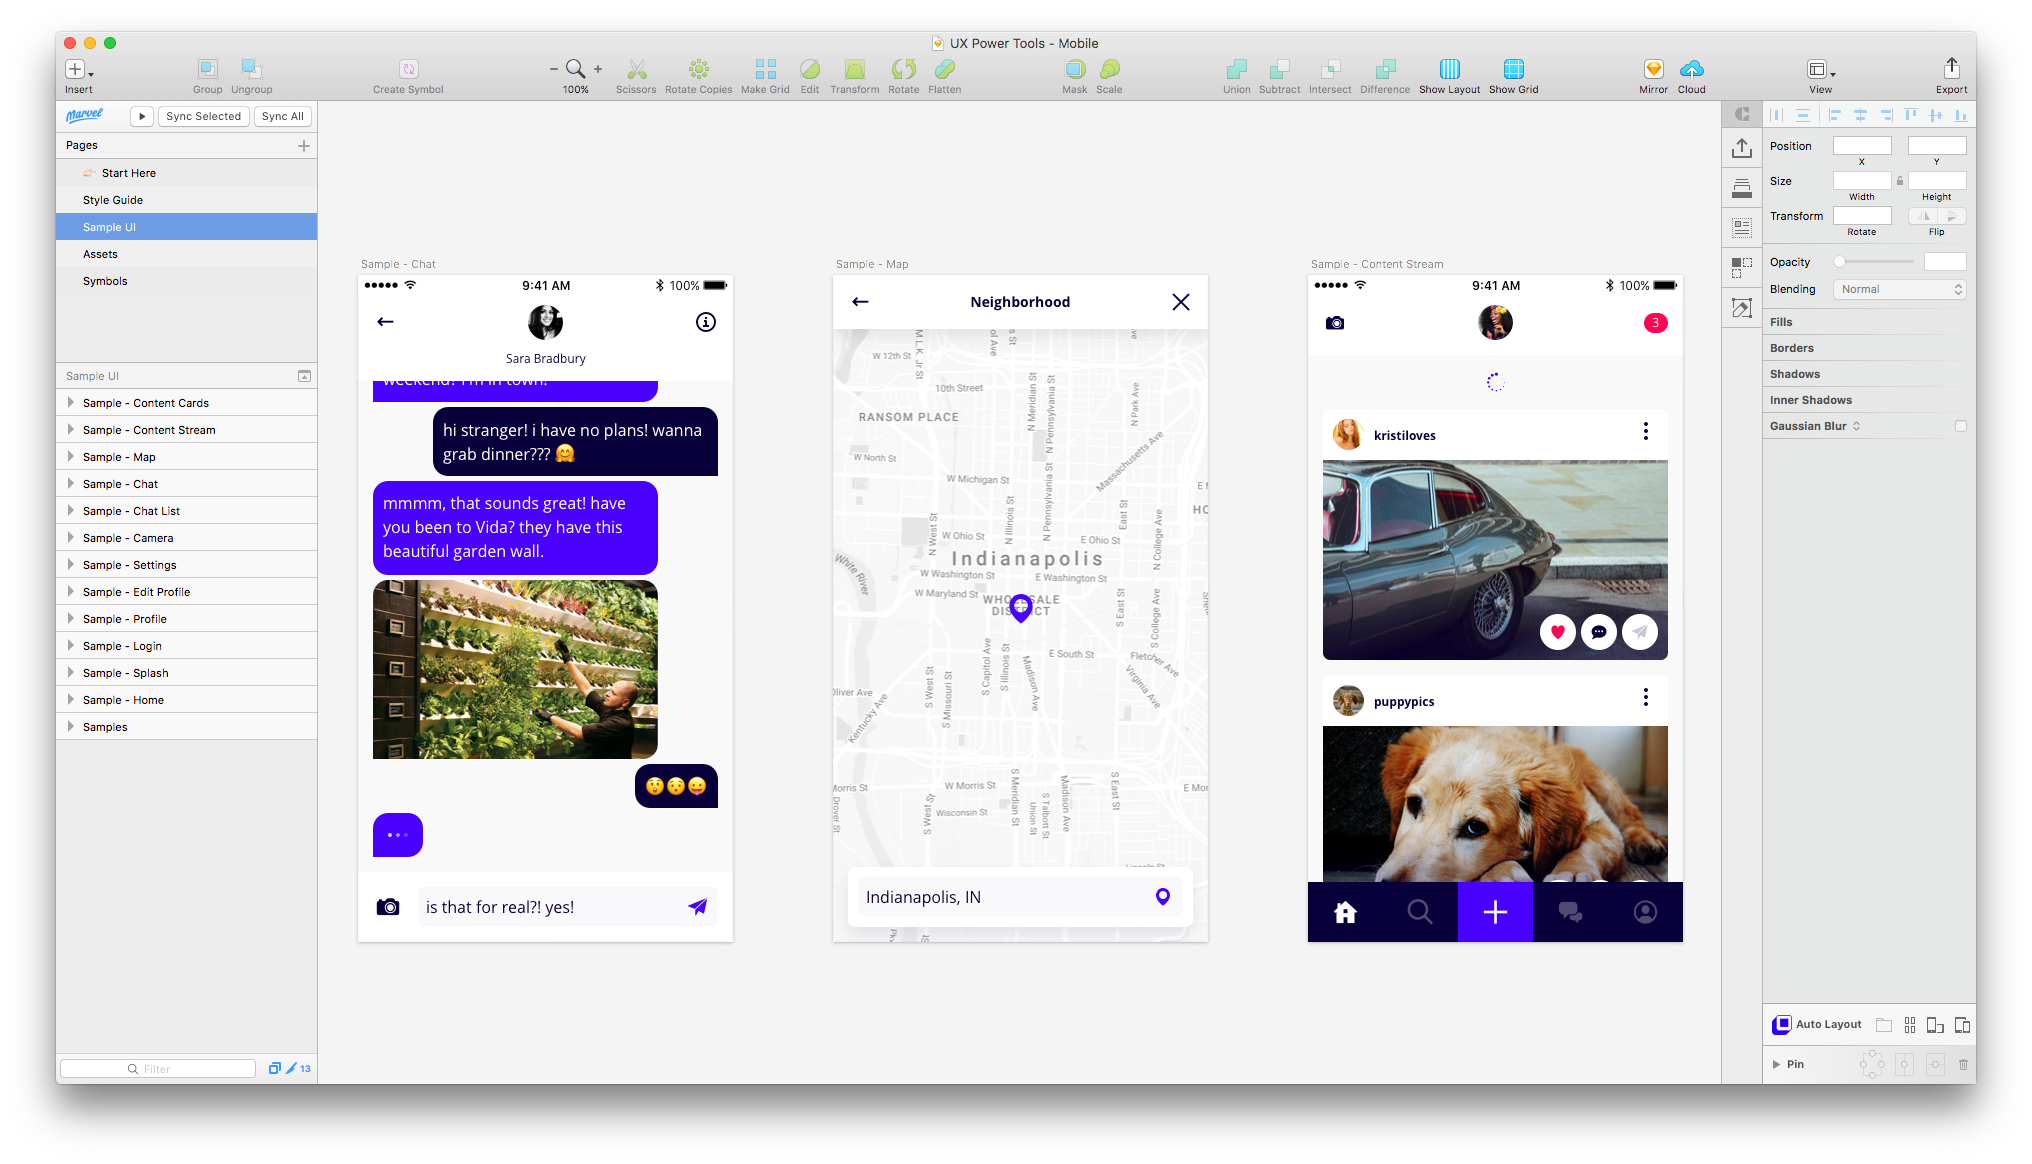Click the Make Grid icon
Screen dimensions: 2032x1164
(765, 69)
